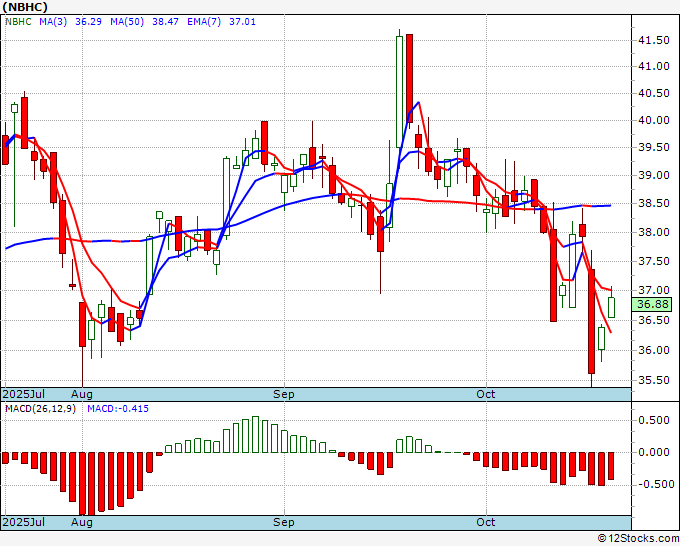680x546 pixels.
Task: Click the tallest green MACD histogram bar
Action: coord(255,435)
